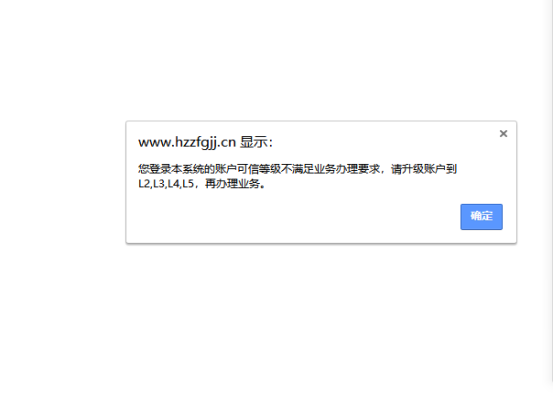Click the phrase 不满足业务办理要求
The width and height of the screenshot is (554, 400).
(330, 169)
